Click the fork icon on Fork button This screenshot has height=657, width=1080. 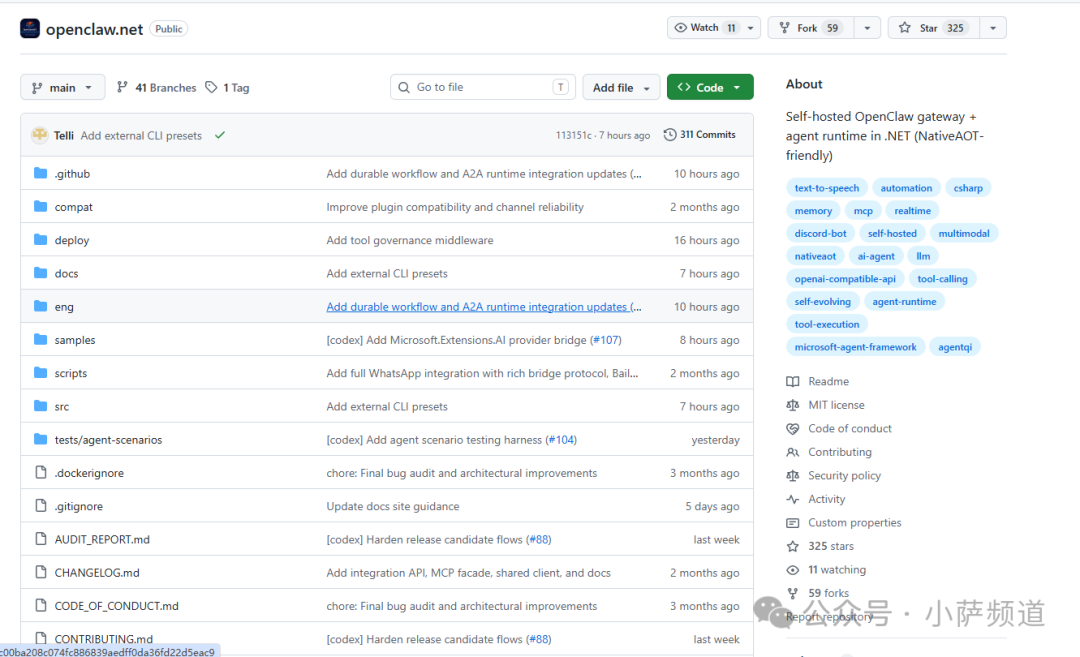coord(785,28)
